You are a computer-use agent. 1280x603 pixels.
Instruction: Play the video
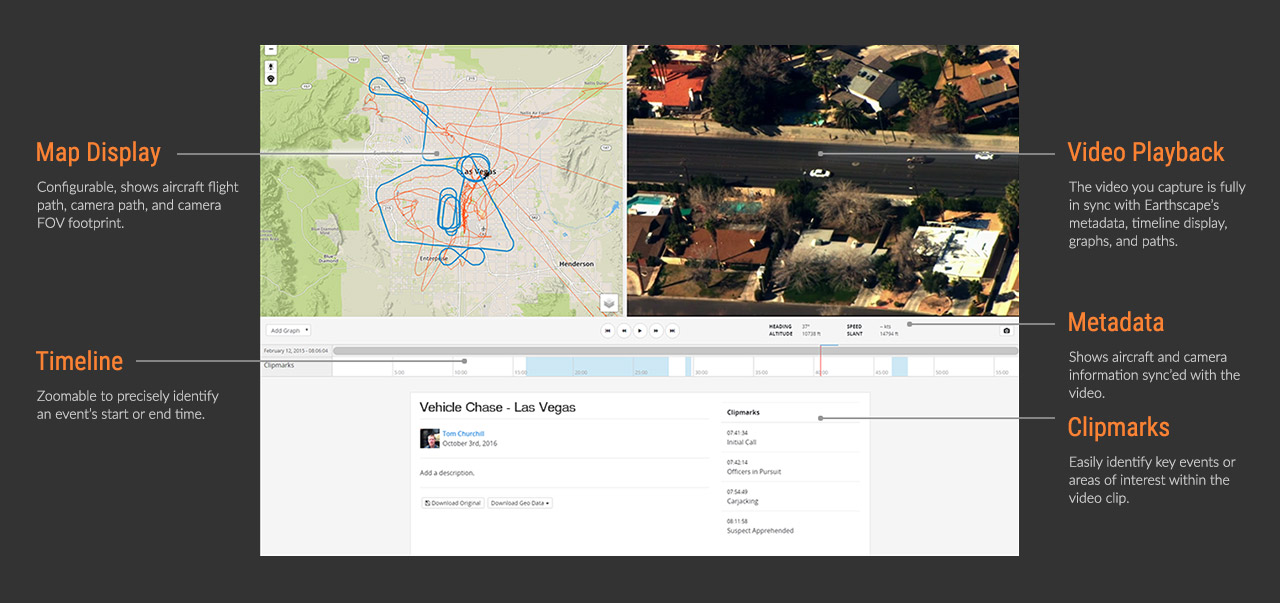(x=640, y=330)
